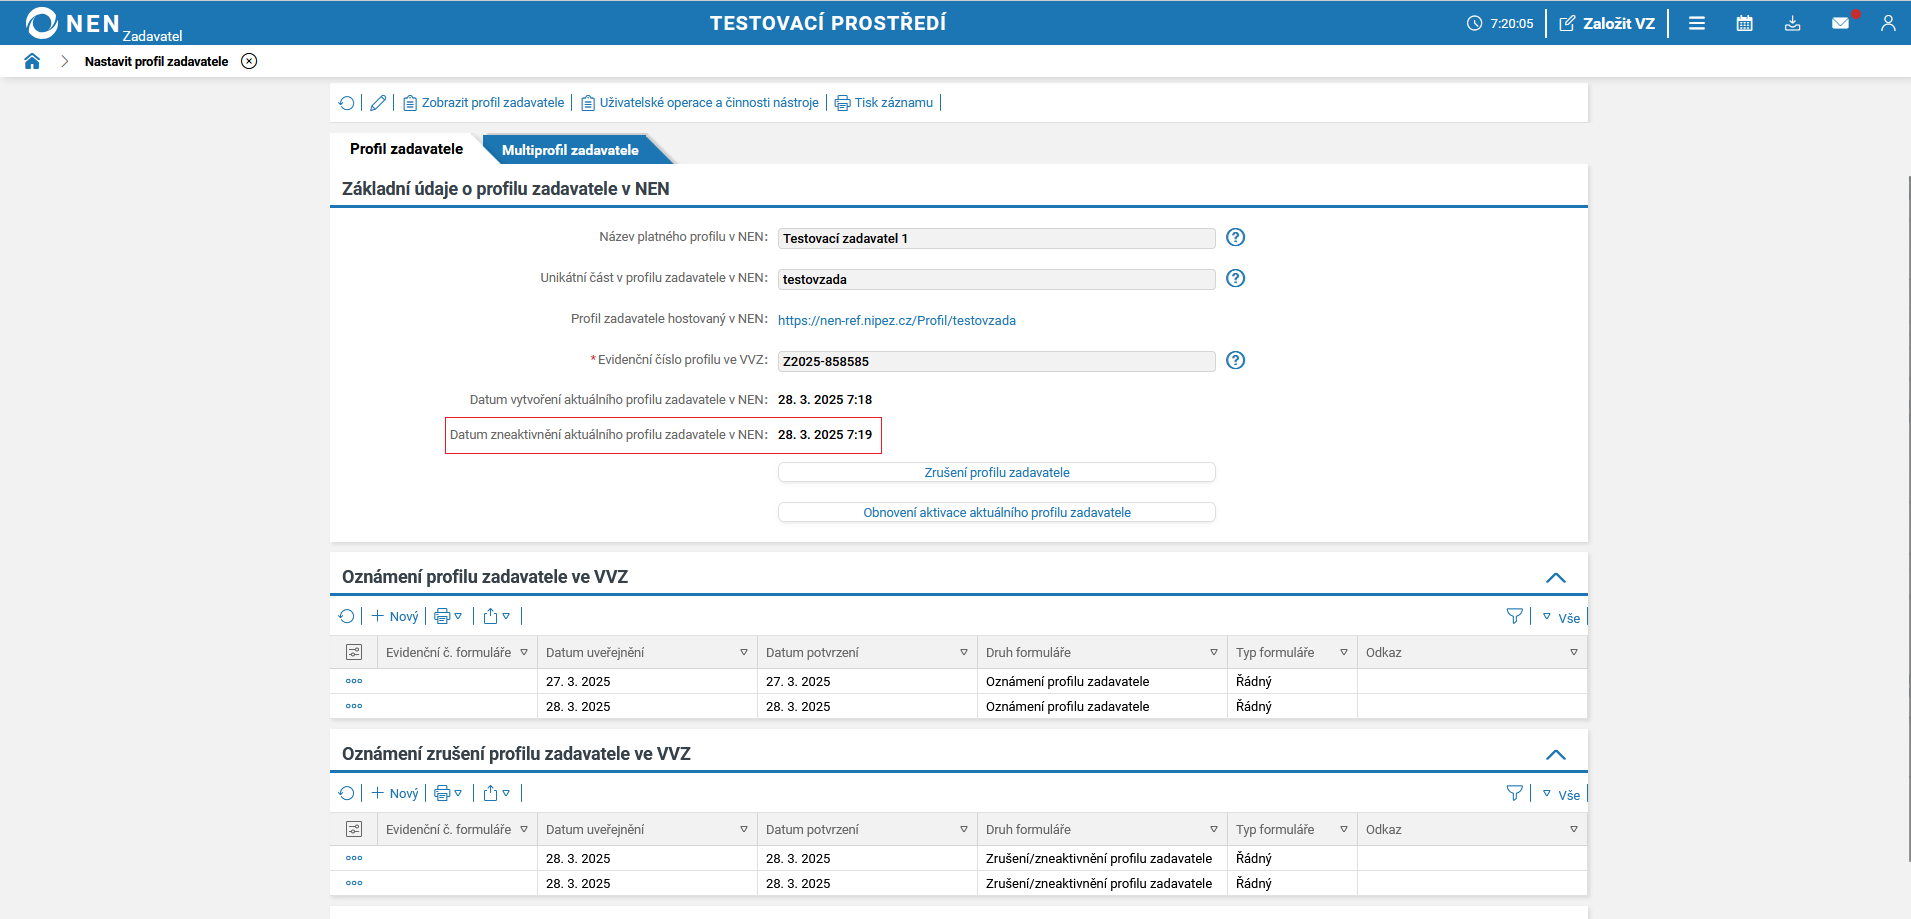Close the Nastavit profil zadavatele breadcrumb
The image size is (1911, 919).
(249, 61)
